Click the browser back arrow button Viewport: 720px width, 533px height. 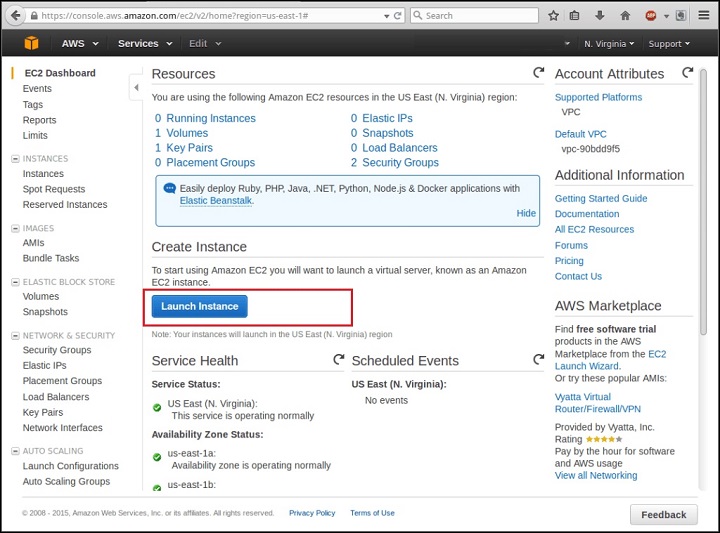tap(16, 16)
